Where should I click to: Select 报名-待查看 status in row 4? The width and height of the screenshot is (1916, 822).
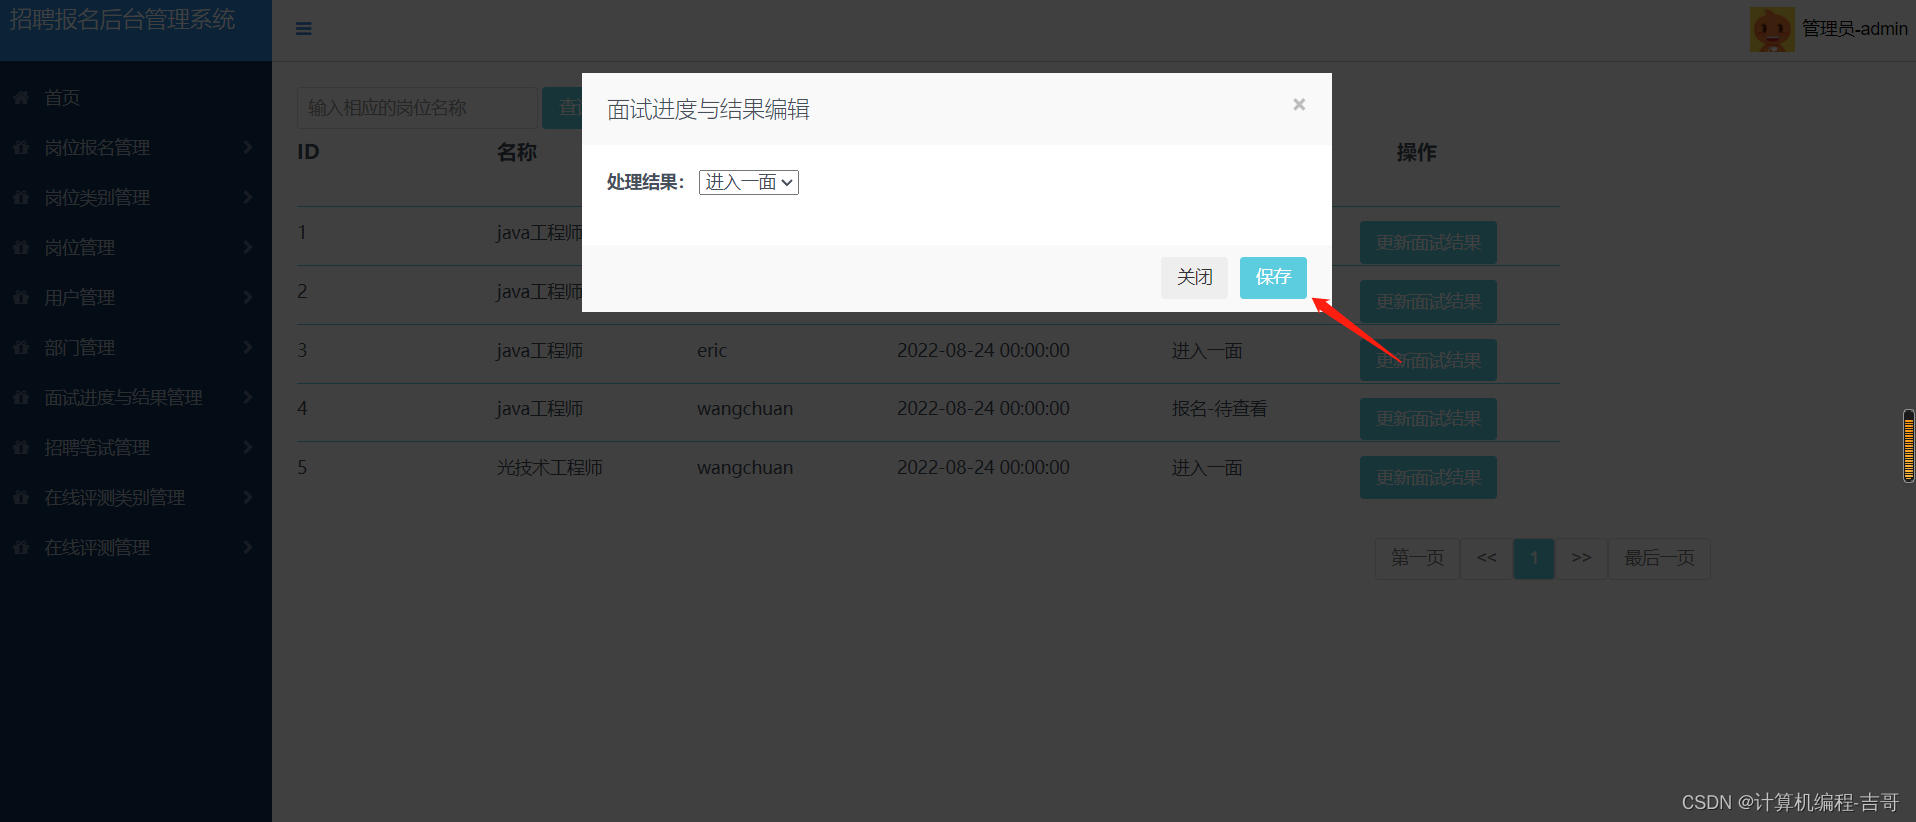[1219, 409]
